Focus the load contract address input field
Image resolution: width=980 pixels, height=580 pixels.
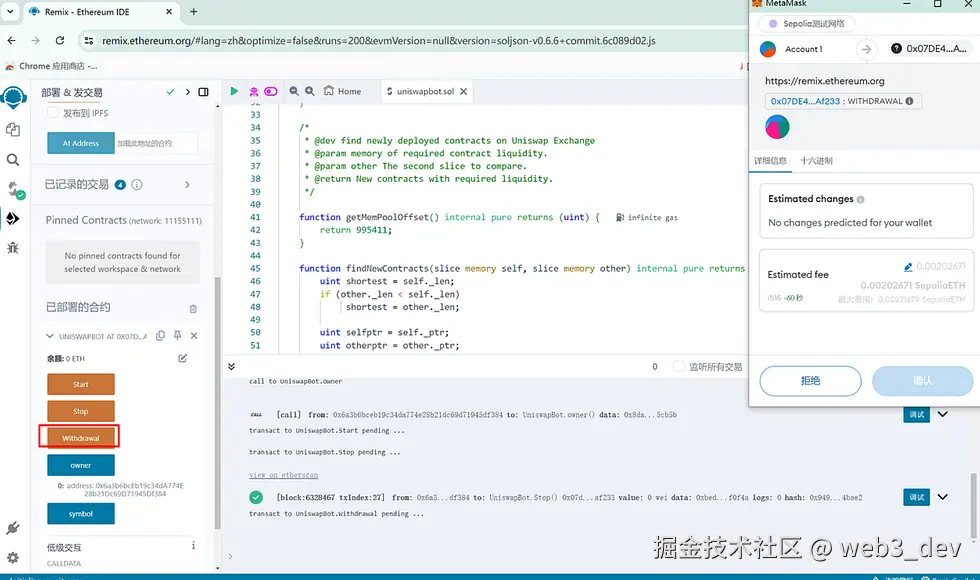(156, 143)
